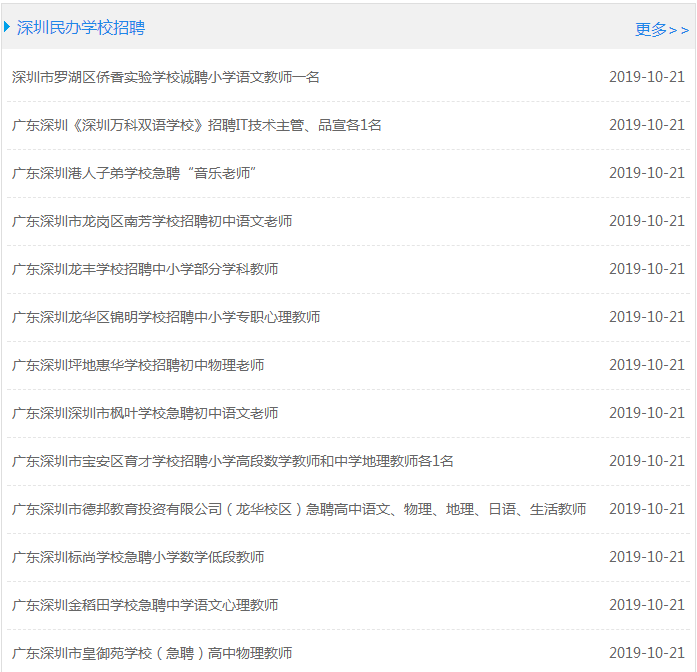697x672 pixels.
Task: Click the date 2019-10-21 in the 金稻田学校 row
Action: click(647, 605)
